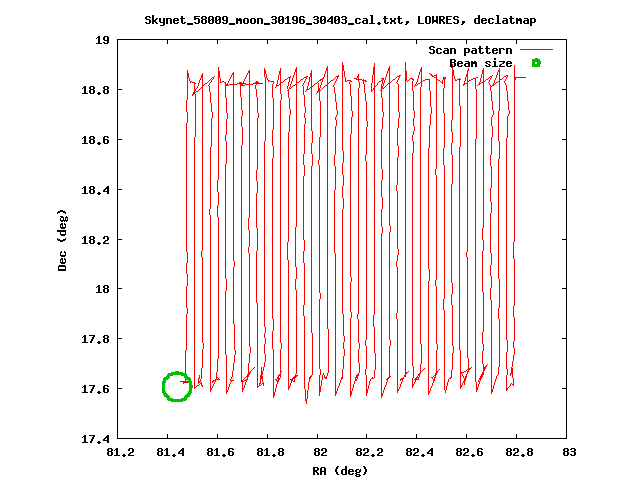Click the 82.8 RA tick label
Viewport: 640px width, 480px height.
pyautogui.click(x=519, y=452)
